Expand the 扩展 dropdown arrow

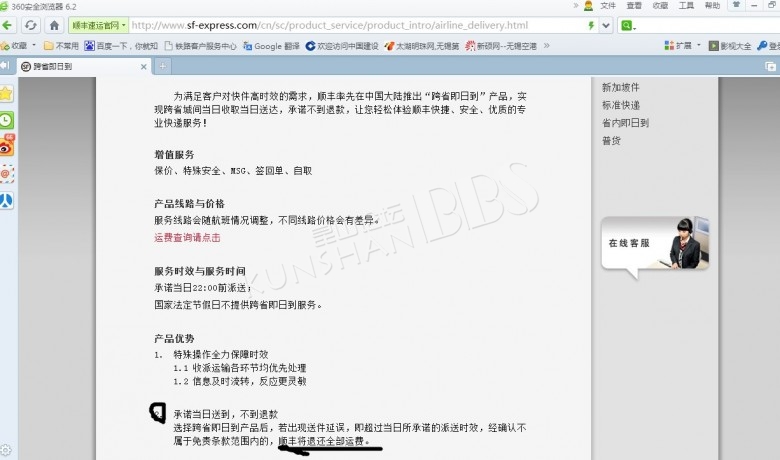tap(698, 45)
